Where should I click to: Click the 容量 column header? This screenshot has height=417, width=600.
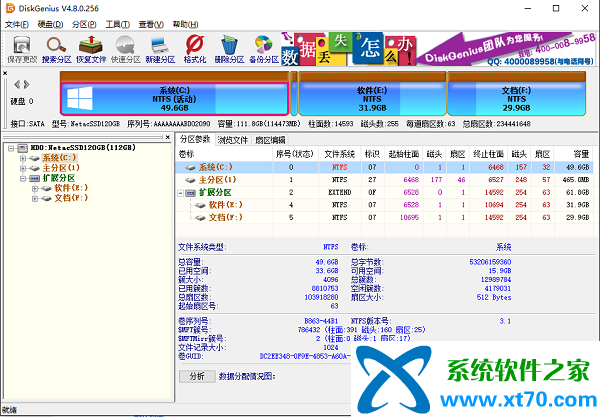[574, 154]
